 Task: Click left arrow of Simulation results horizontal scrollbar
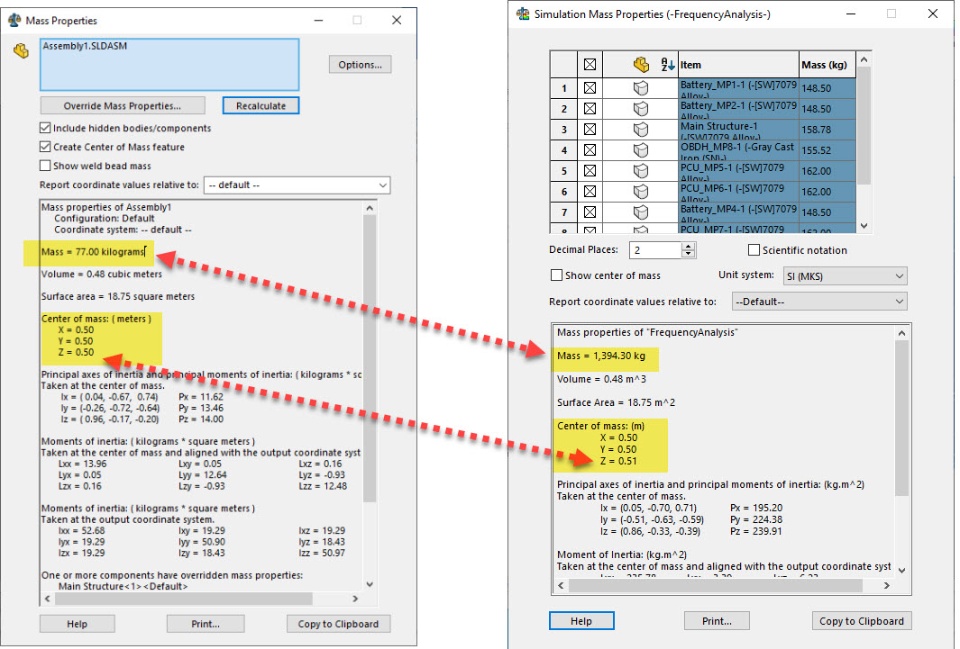[561, 585]
